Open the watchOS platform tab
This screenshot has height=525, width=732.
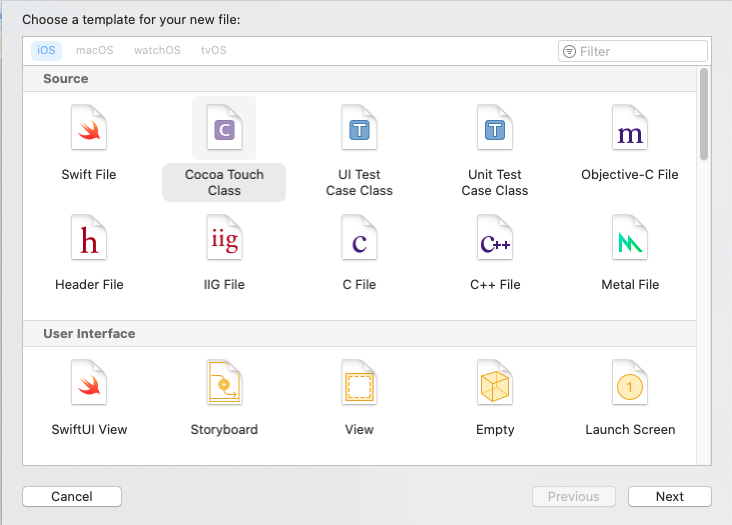point(157,50)
